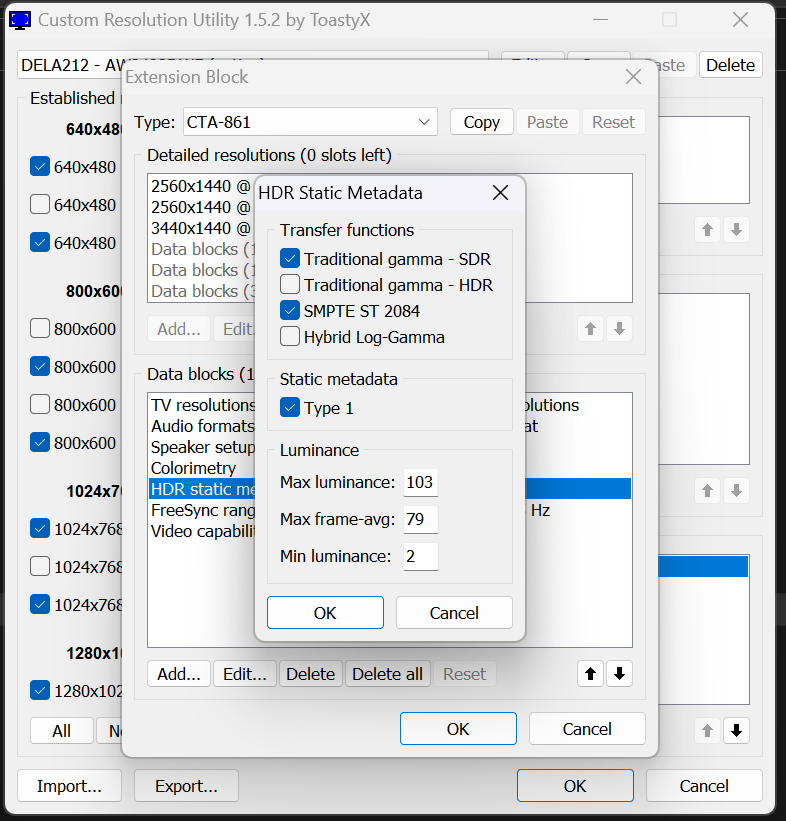This screenshot has height=821, width=786.
Task: Click the up arrow beside detailed resolutions list
Action: coord(591,328)
